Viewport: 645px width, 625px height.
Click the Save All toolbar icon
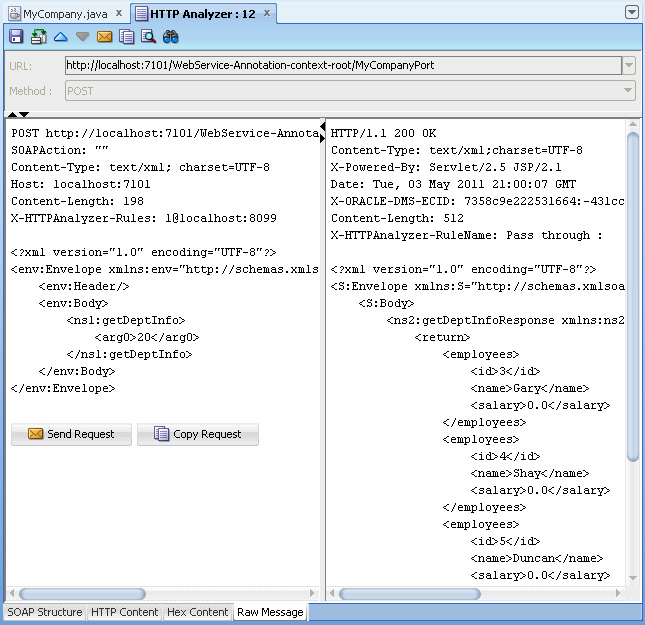pos(39,37)
